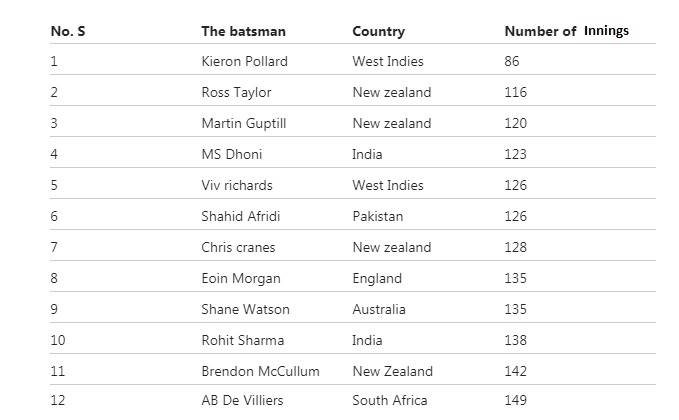Select the Rohit Sharma entry
Image resolution: width=679 pixels, height=420 pixels.
[x=243, y=340]
